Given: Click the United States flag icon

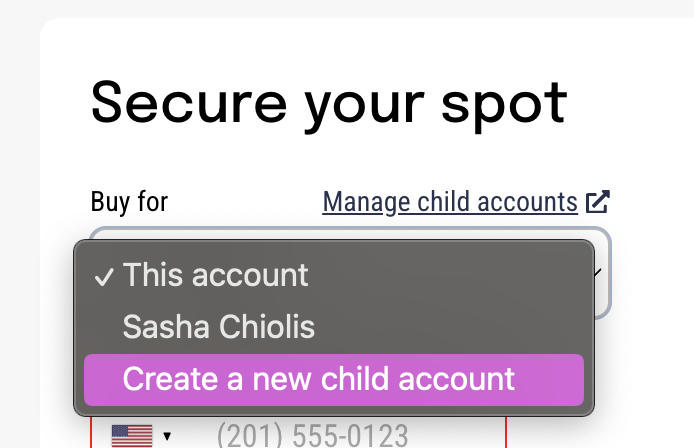Looking at the screenshot, I should pyautogui.click(x=132, y=436).
